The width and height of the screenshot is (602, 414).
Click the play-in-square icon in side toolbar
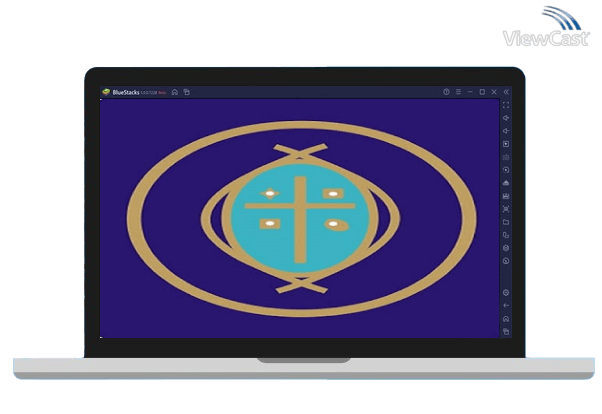click(506, 144)
